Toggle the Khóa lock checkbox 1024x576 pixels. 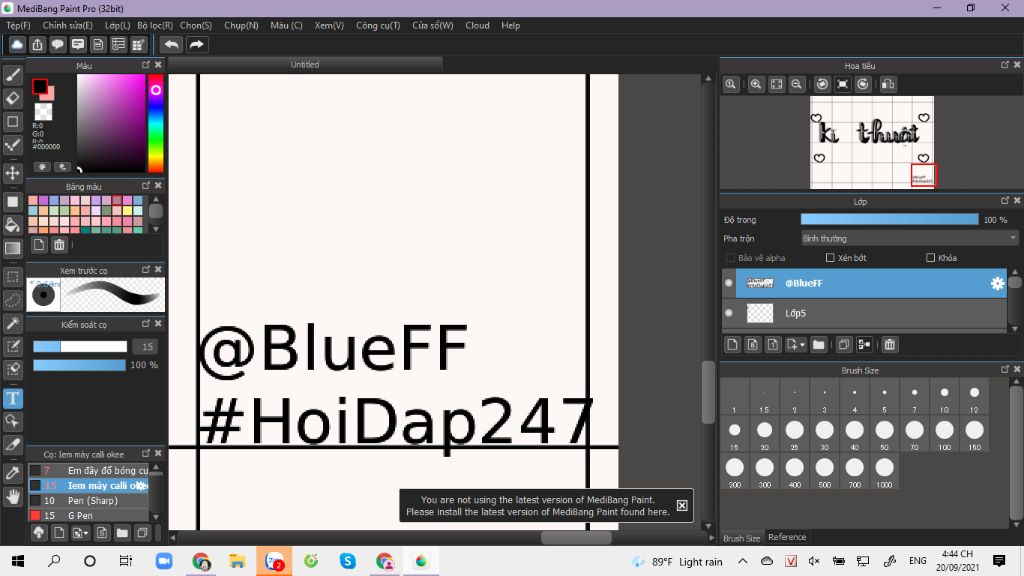(x=931, y=258)
